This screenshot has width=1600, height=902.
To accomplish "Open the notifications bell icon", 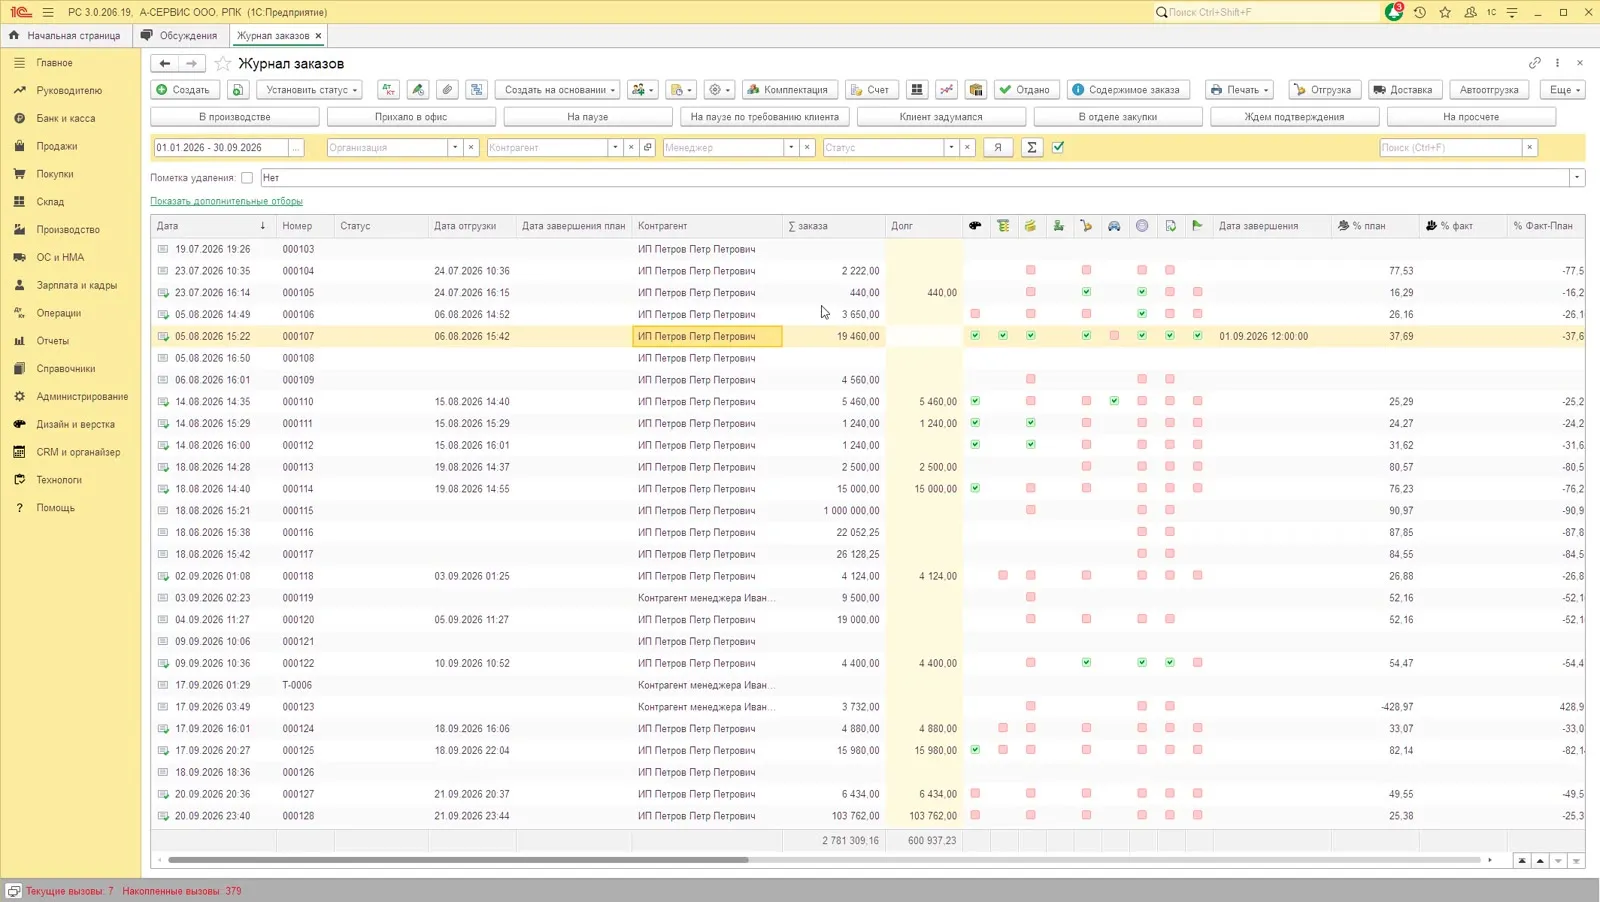I will [x=1393, y=12].
